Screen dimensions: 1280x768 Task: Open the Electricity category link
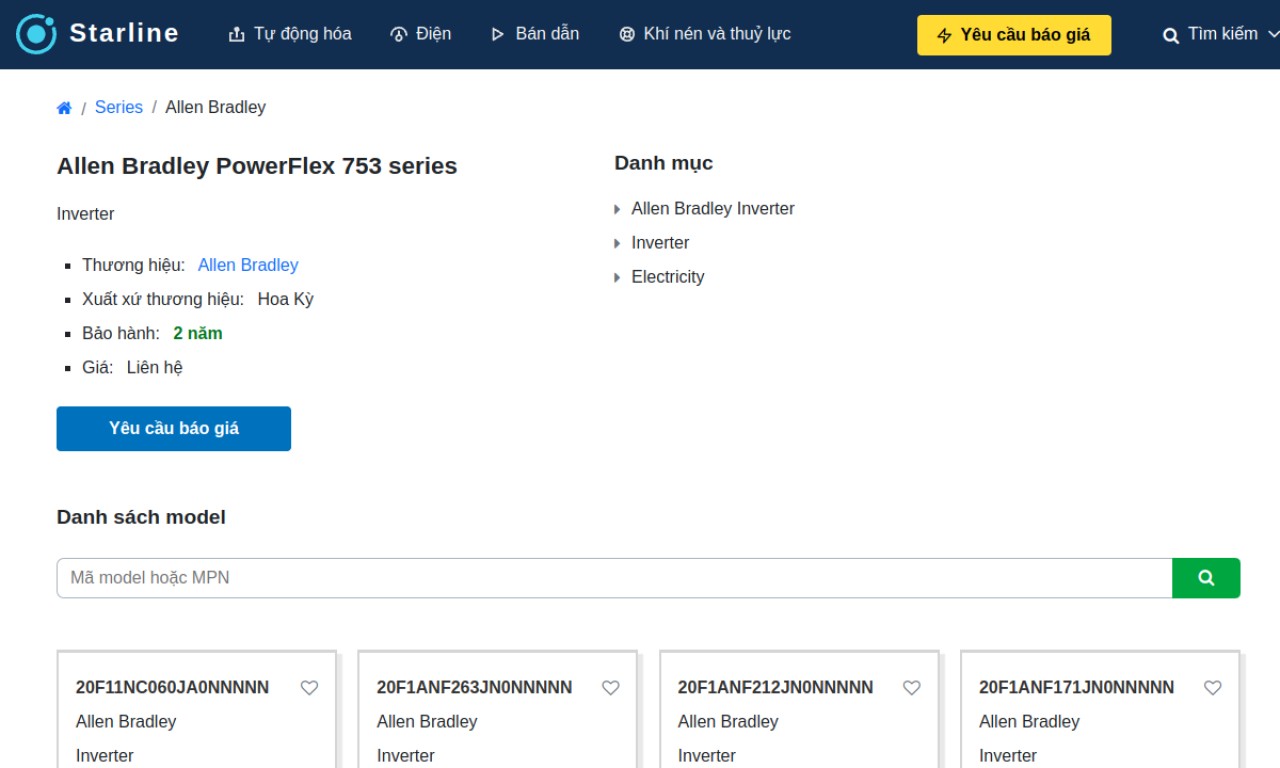click(668, 277)
